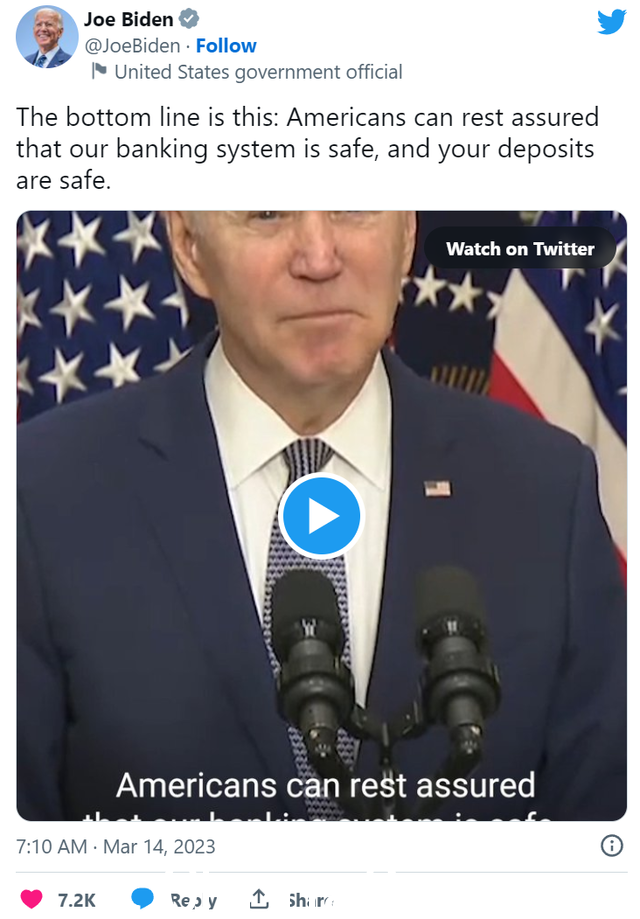Click the video caption Americans can rest assured
The image size is (640, 919).
[x=325, y=785]
